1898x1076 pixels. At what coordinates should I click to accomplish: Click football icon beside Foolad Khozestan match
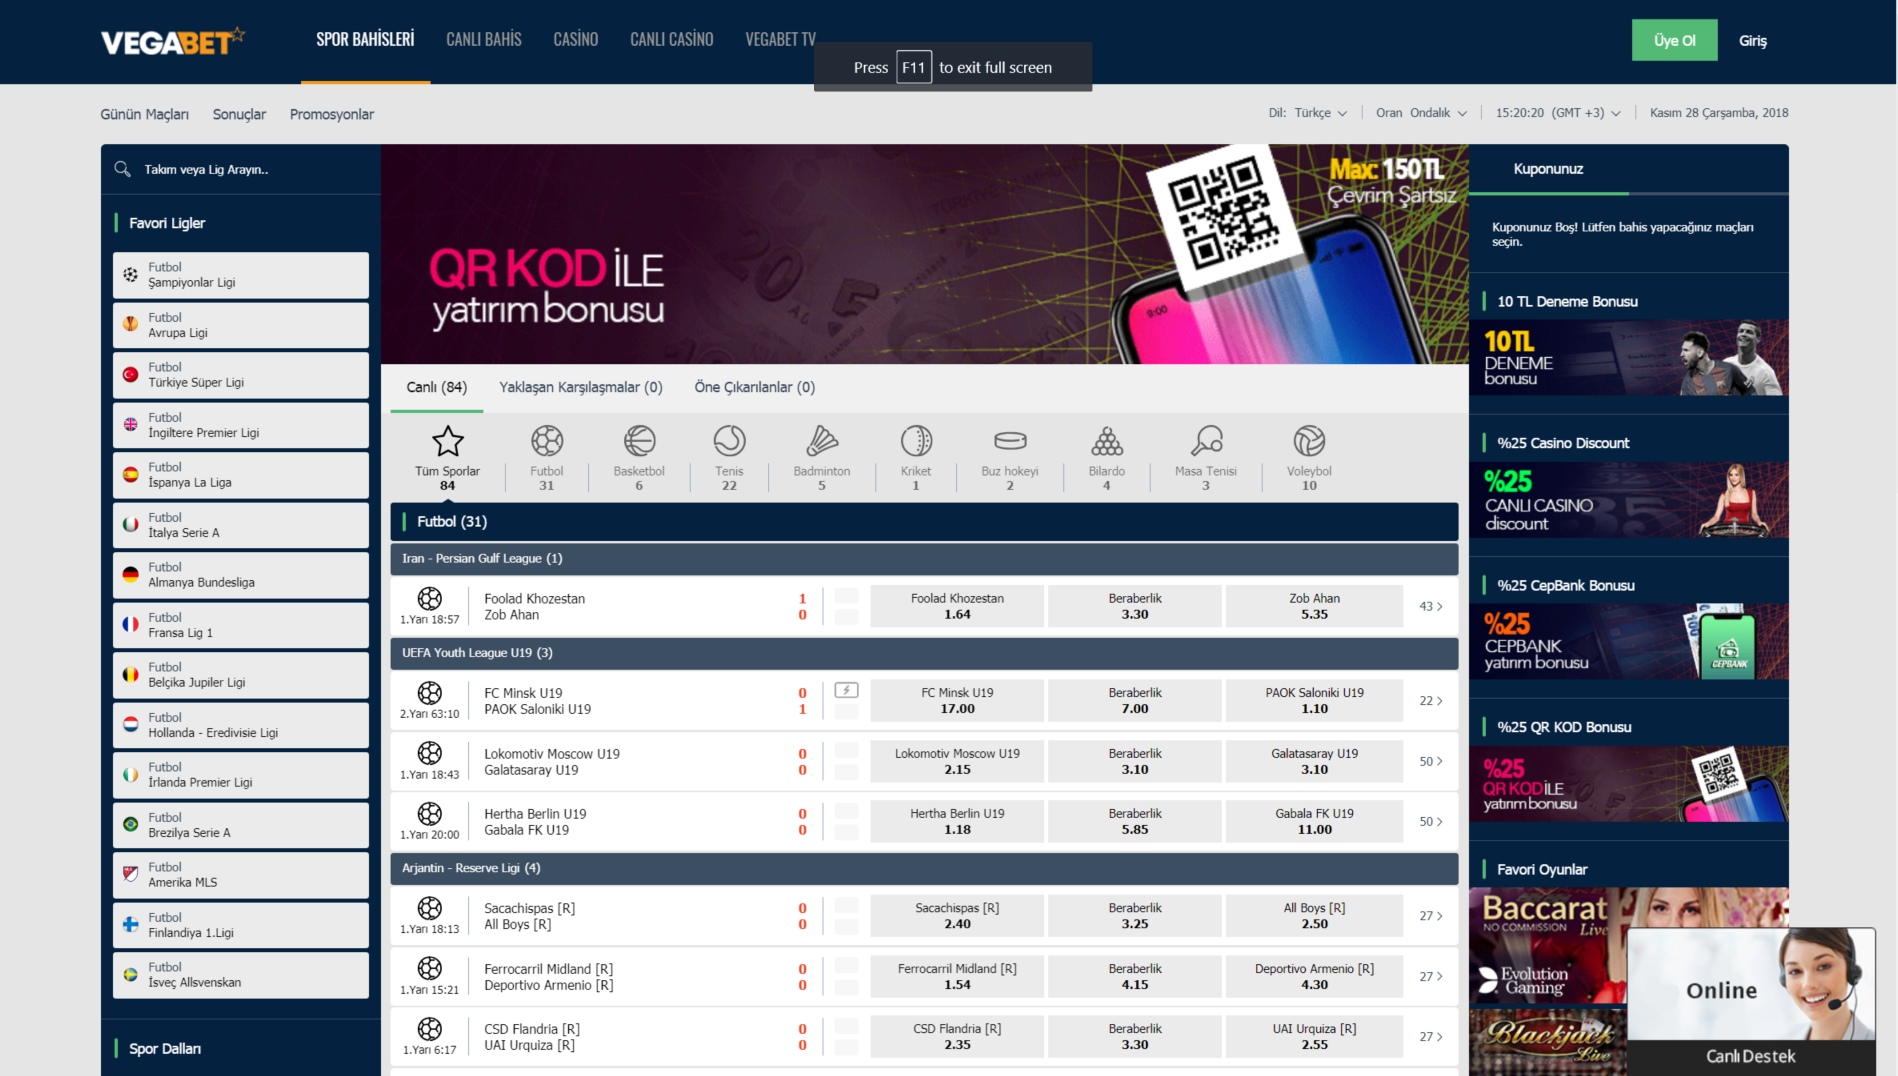(x=430, y=598)
